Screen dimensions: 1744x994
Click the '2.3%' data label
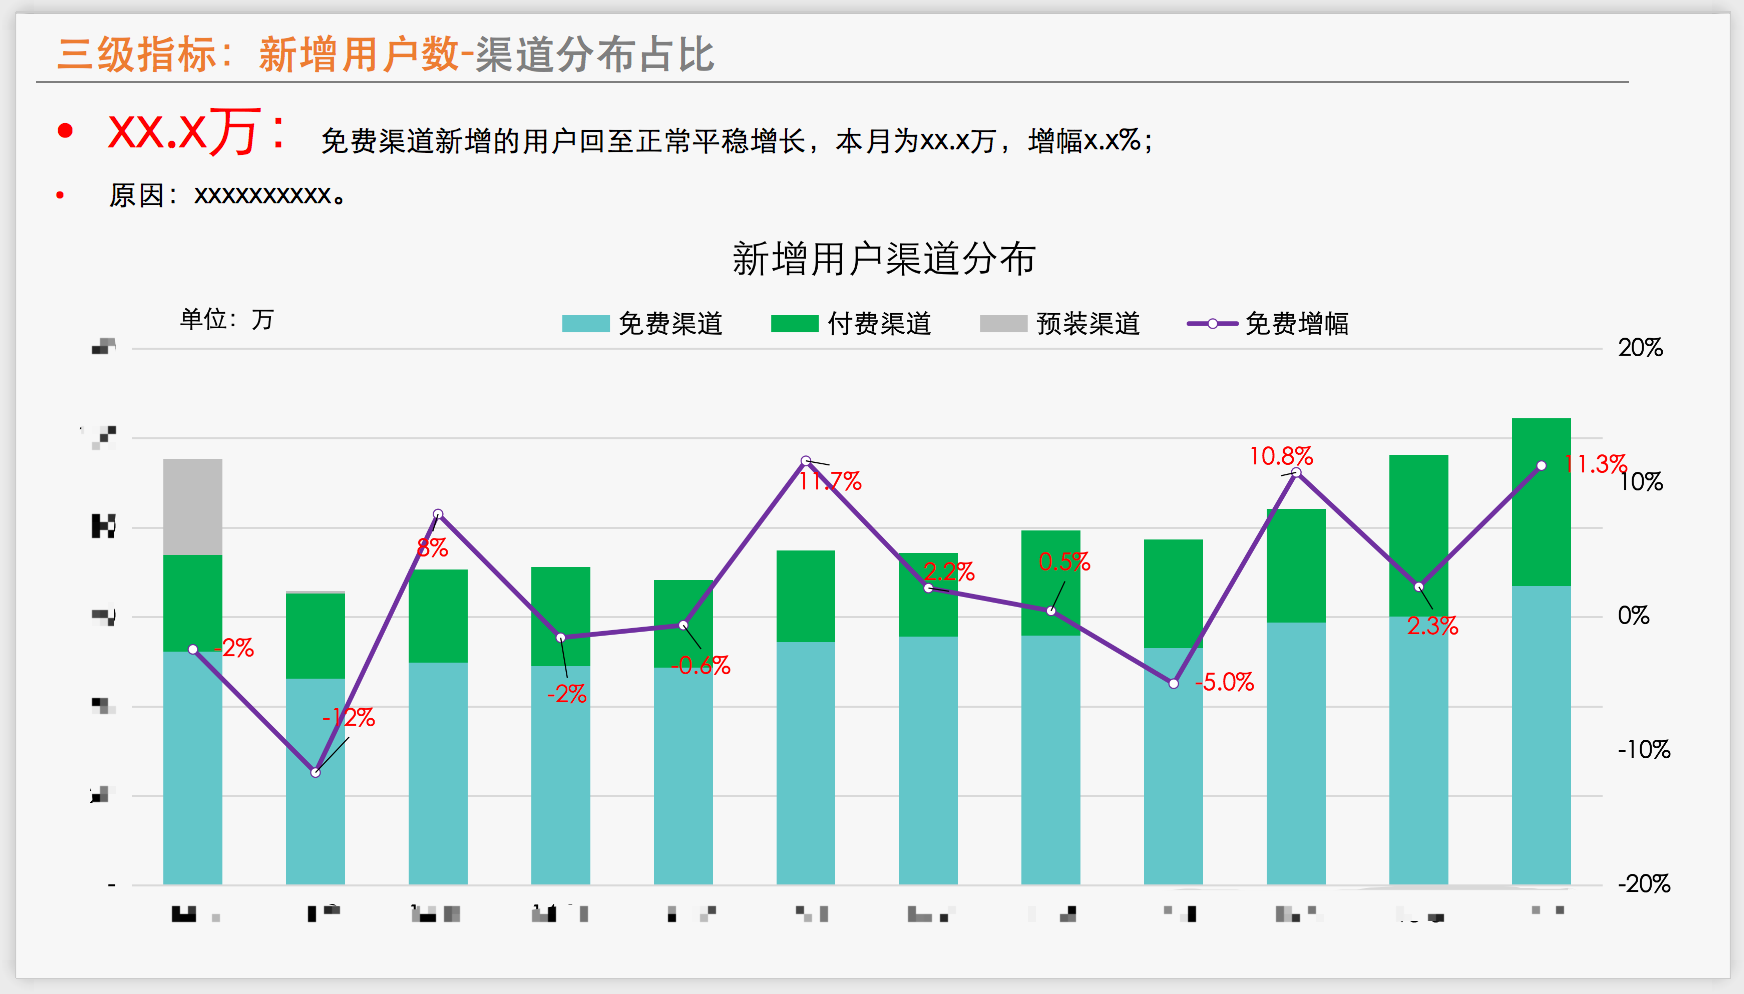[x=1432, y=626]
